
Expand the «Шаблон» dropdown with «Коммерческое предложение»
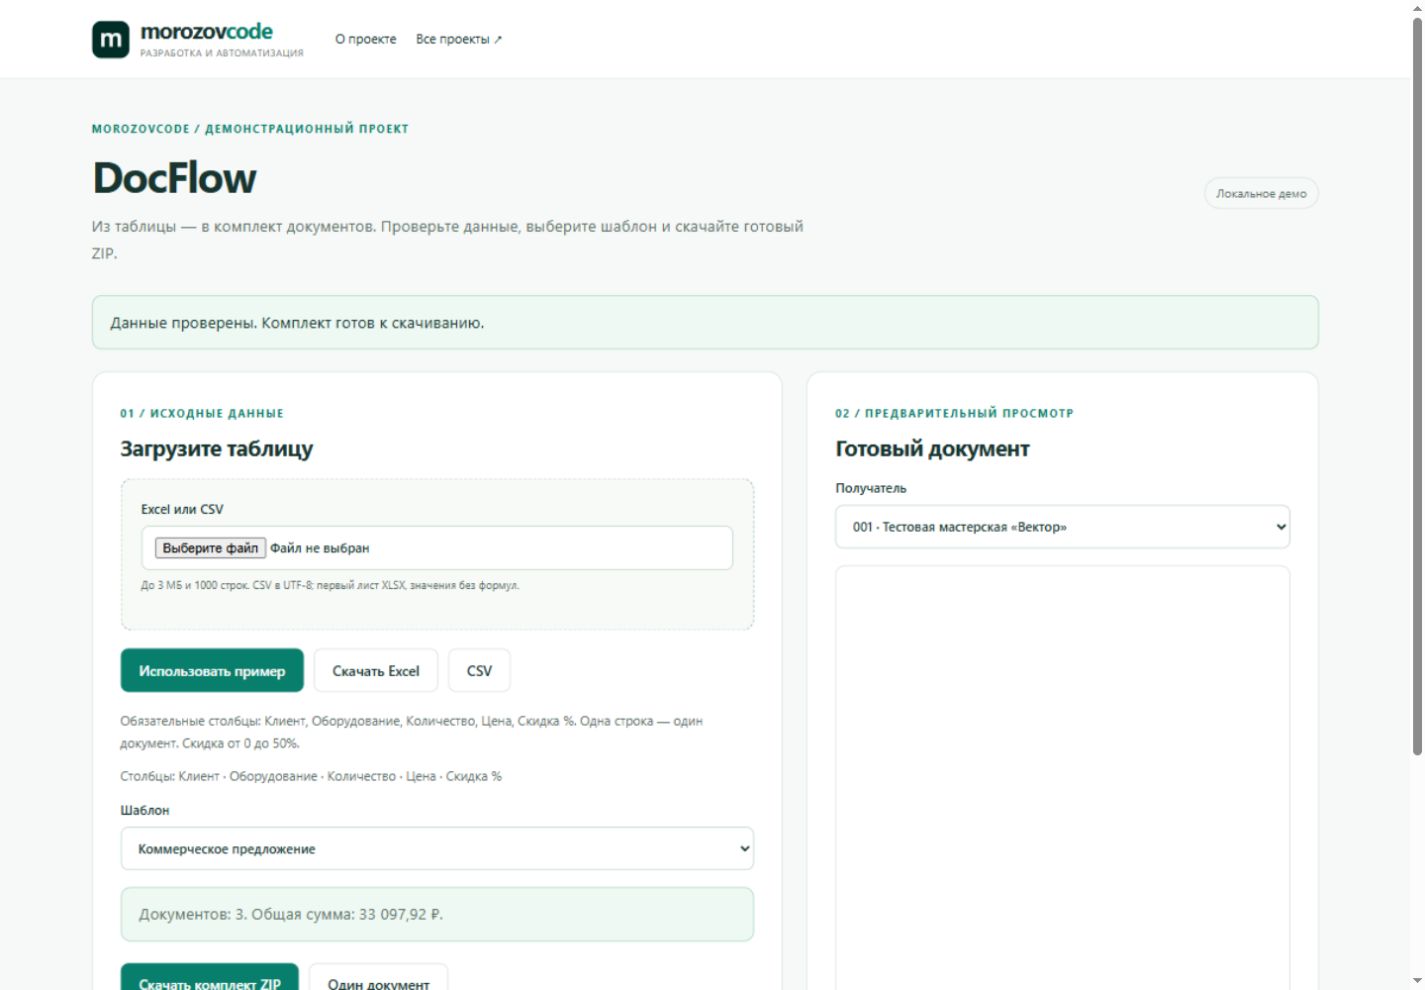[437, 849]
